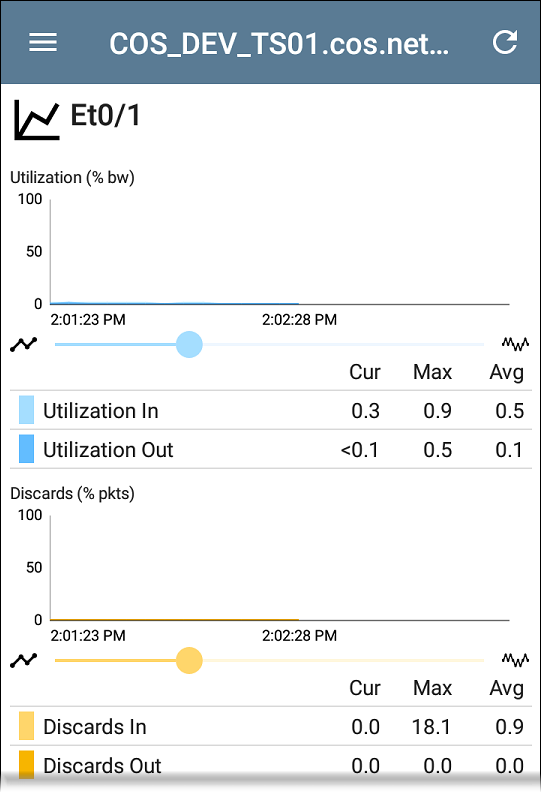
Task: Tap the refresh icon in header
Action: pyautogui.click(x=505, y=42)
